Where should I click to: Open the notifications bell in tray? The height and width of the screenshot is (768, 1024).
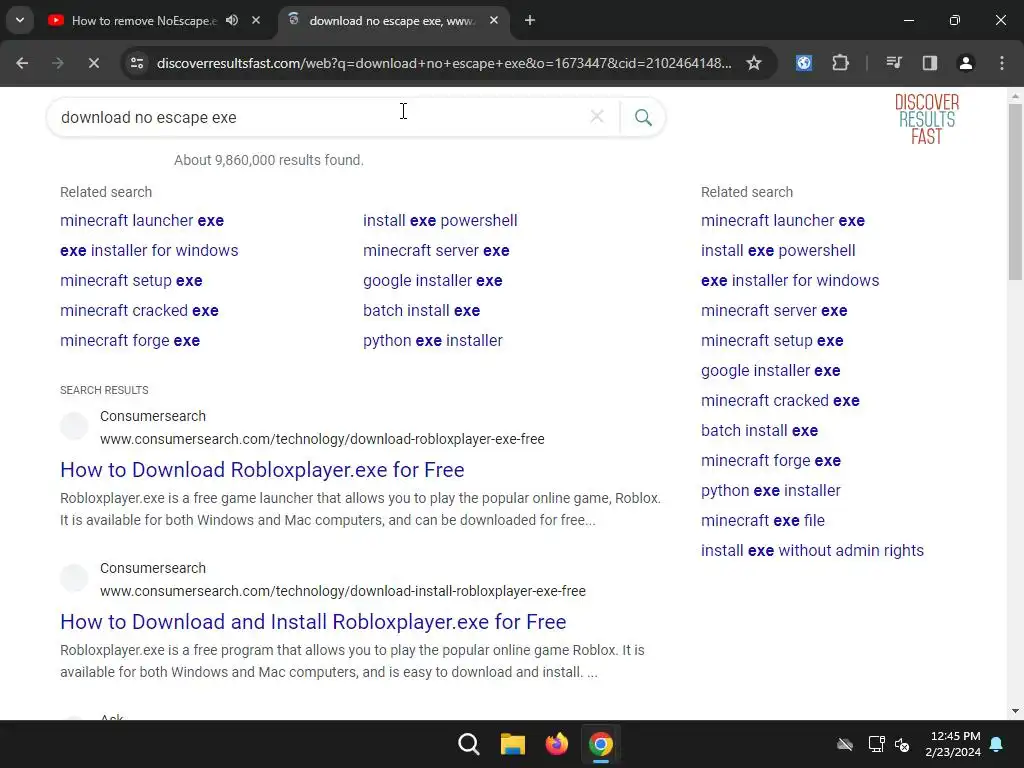click(997, 744)
